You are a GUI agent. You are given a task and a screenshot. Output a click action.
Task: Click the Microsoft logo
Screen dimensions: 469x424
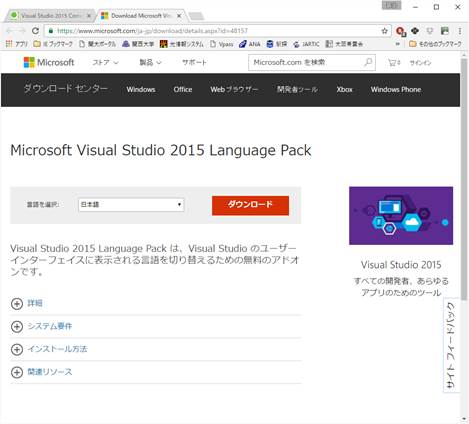point(49,62)
